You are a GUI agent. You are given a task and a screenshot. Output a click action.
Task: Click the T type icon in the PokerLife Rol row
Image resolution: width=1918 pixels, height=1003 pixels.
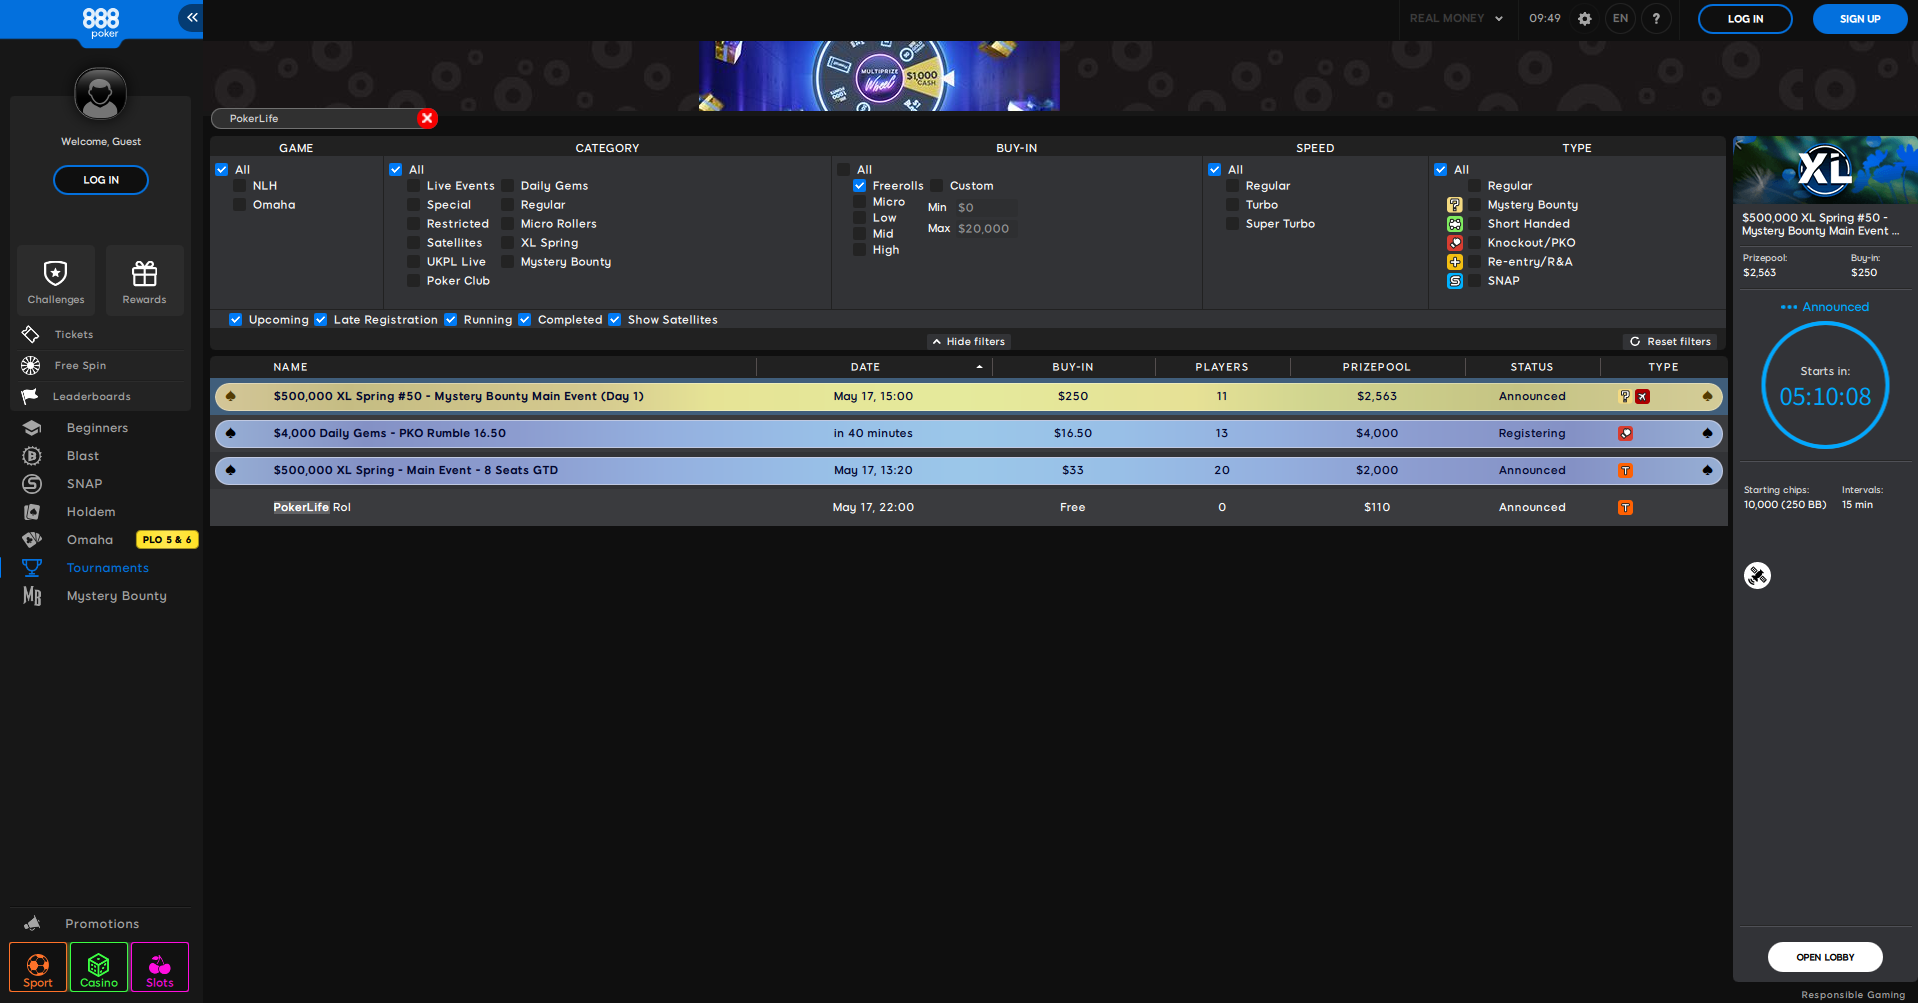(x=1626, y=507)
